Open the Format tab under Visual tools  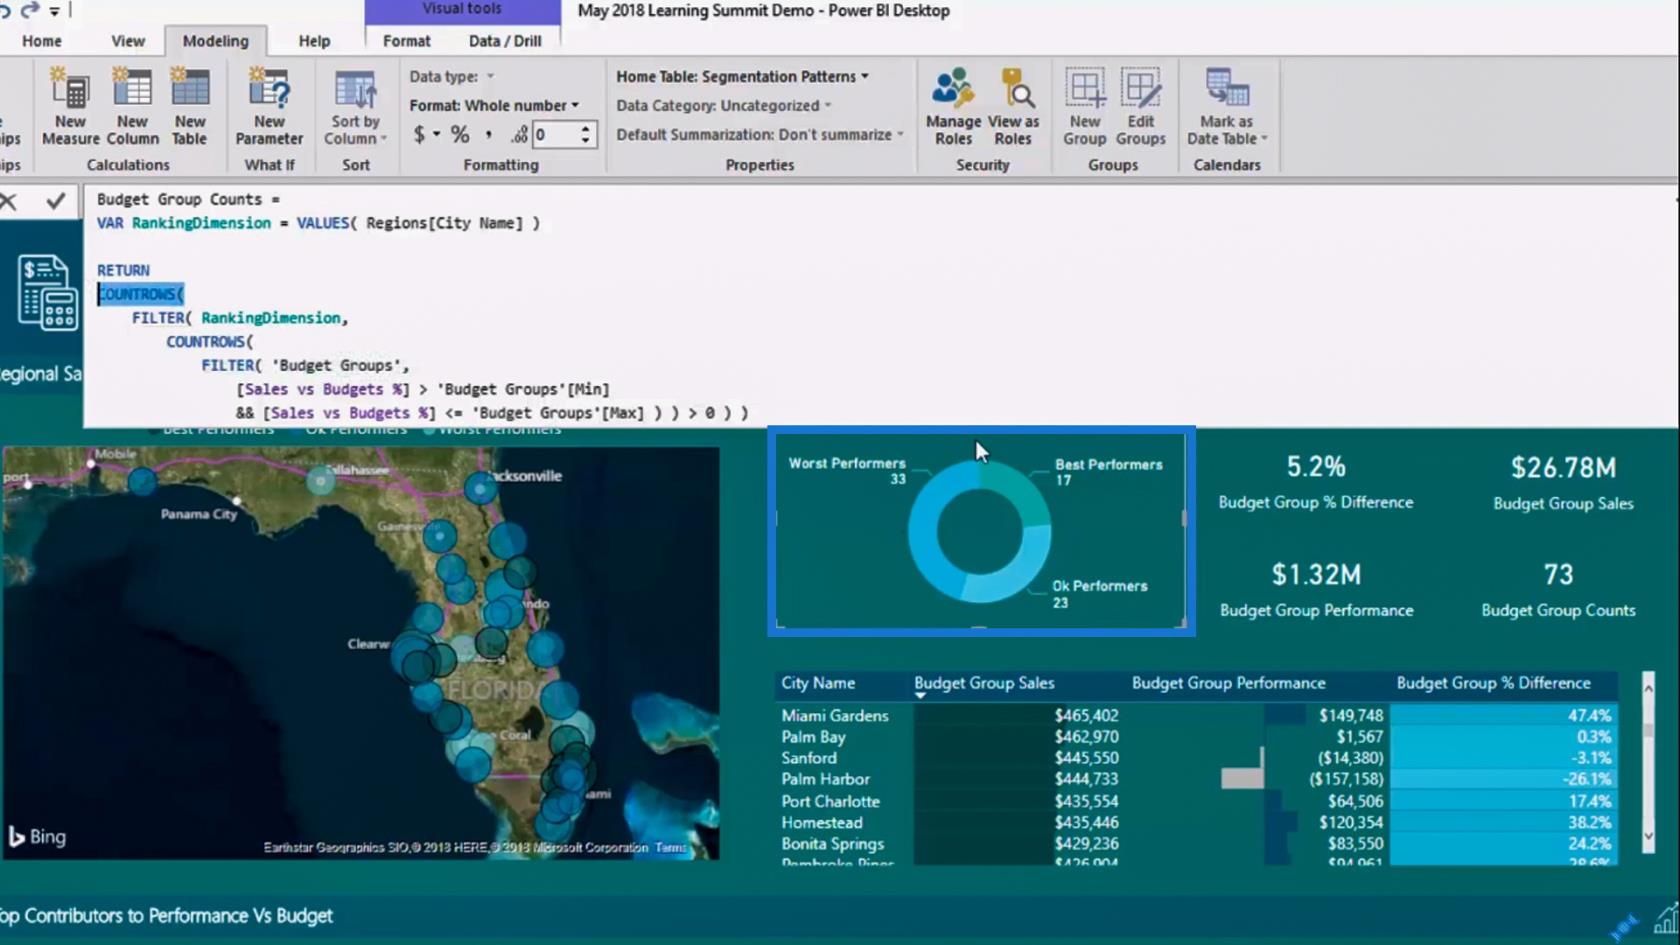pos(407,41)
